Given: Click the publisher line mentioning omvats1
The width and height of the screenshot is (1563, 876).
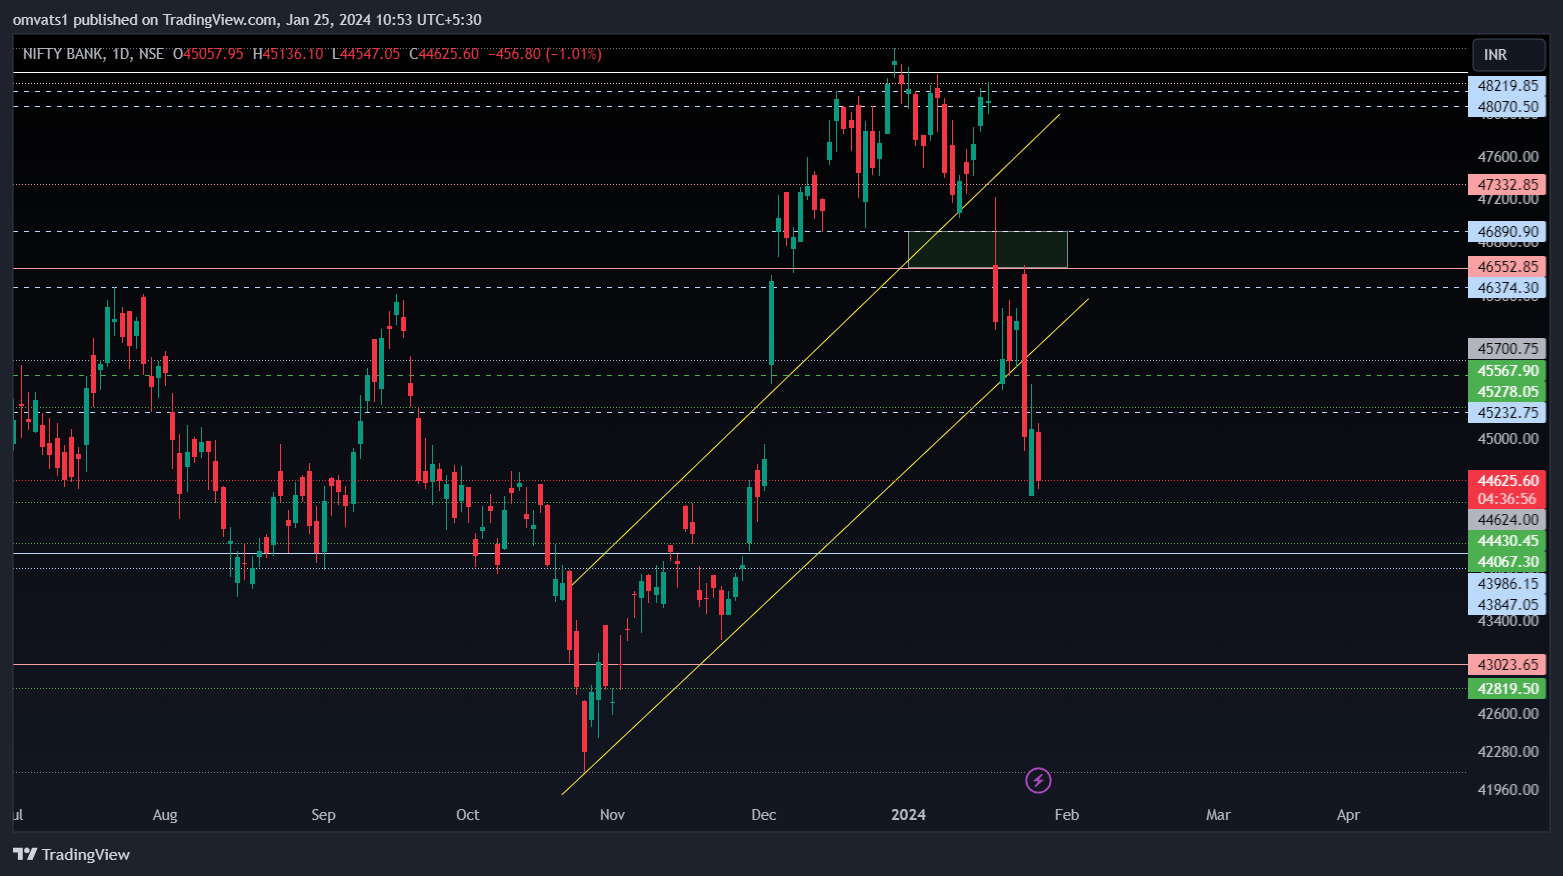Looking at the screenshot, I should (x=247, y=20).
